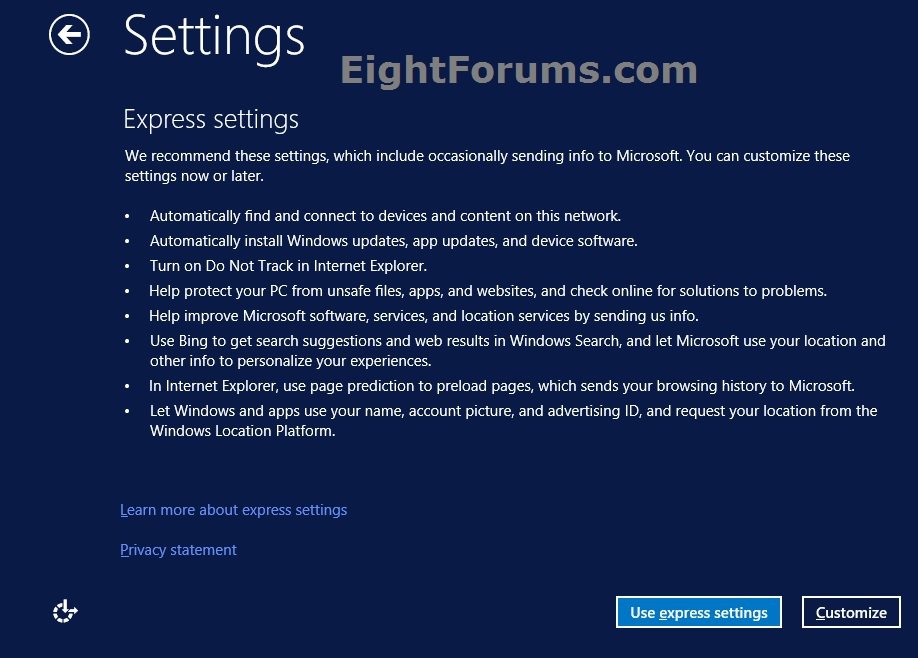Click the Do Not Track line
Image resolution: width=918 pixels, height=658 pixels.
click(x=288, y=266)
